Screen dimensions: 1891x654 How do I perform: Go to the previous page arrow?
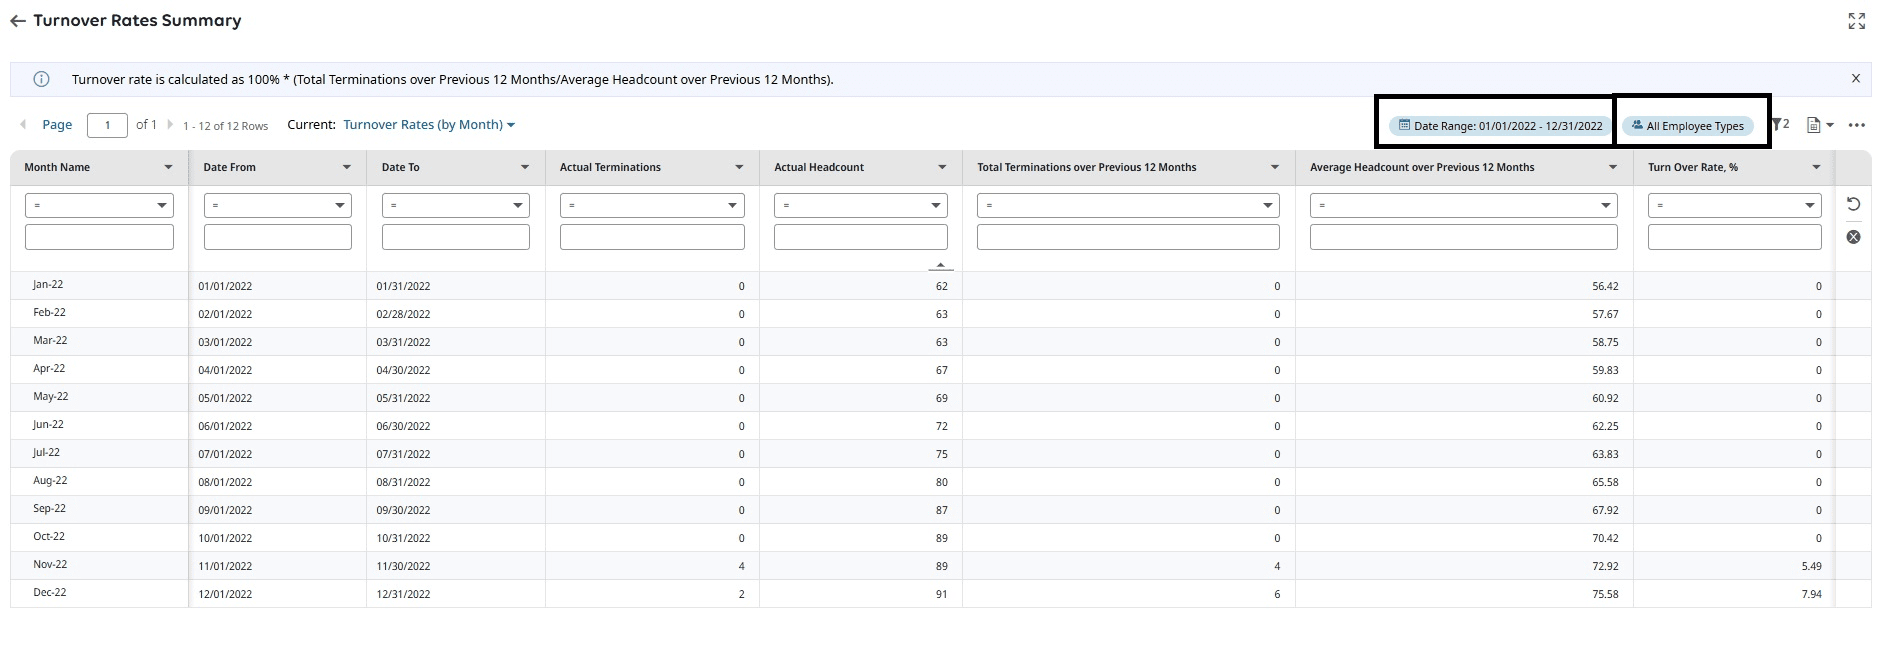click(23, 125)
